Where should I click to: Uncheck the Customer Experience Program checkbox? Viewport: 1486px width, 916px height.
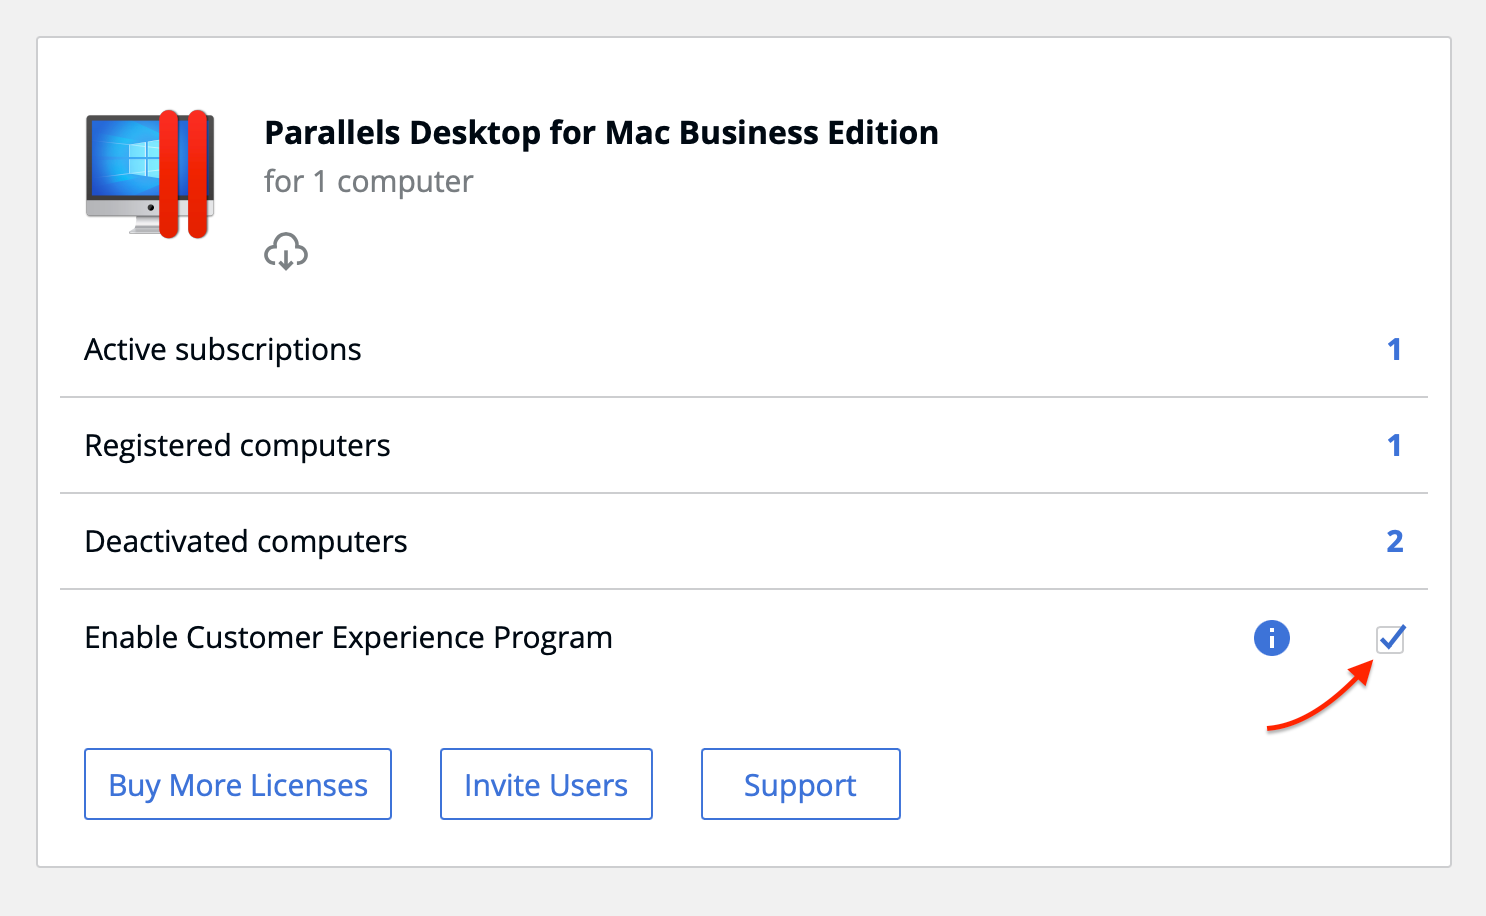(1390, 638)
